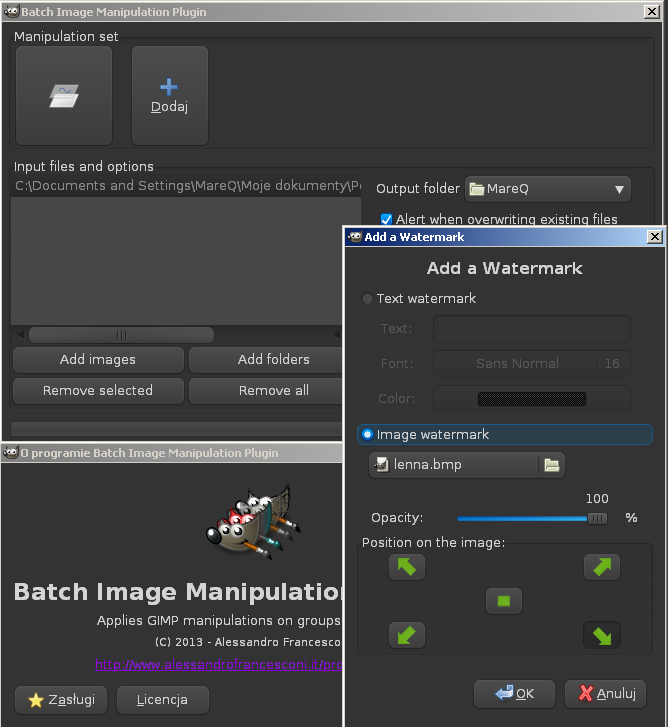
Task: Open Zasługi credits in About window
Action: [x=61, y=700]
